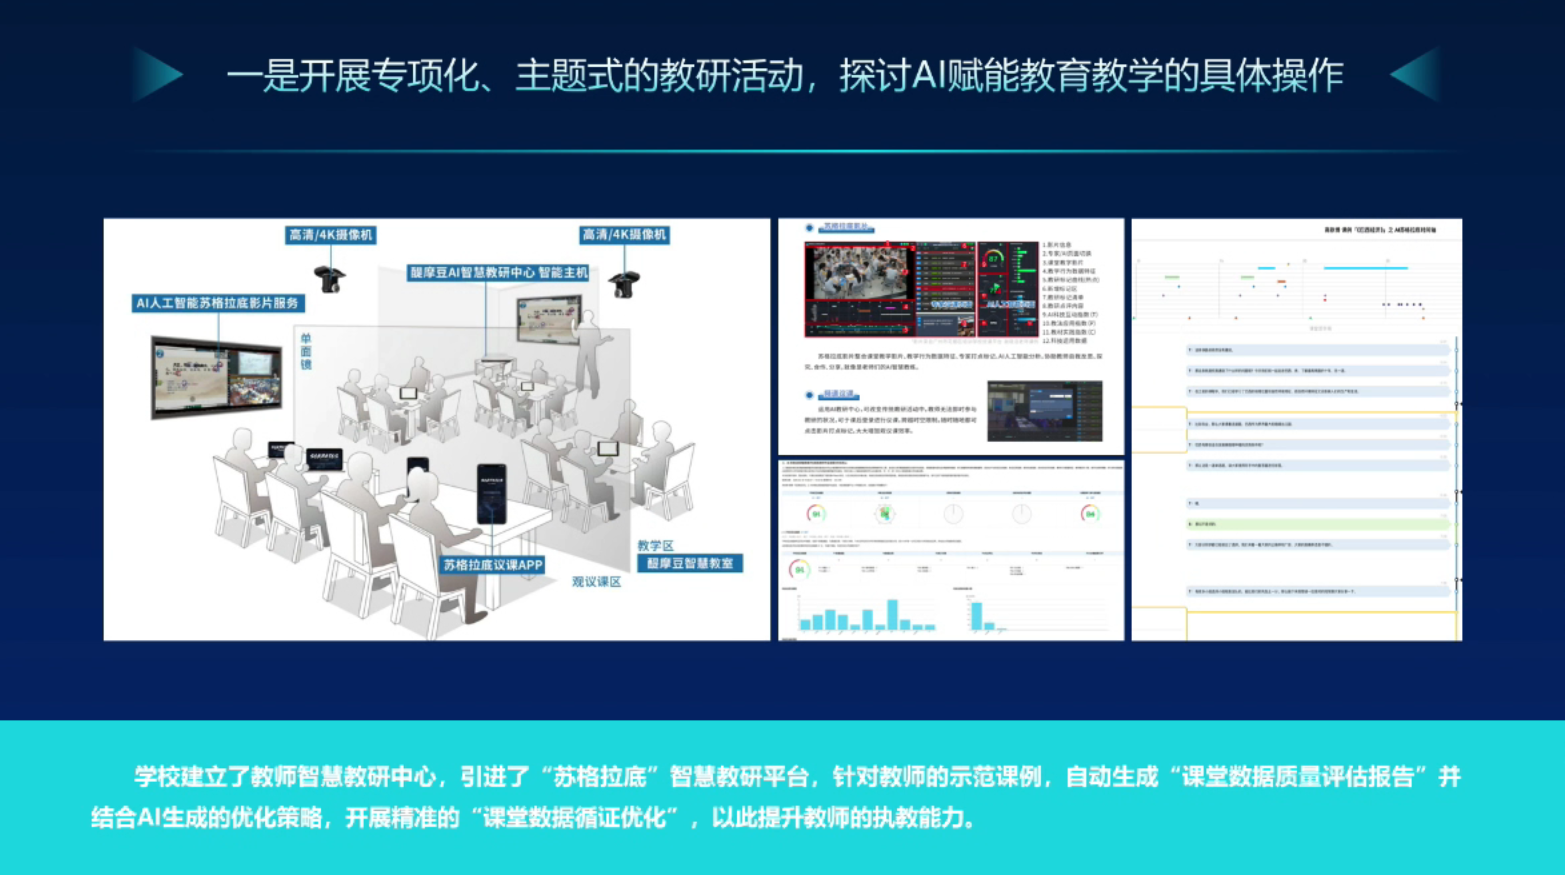Click the green highlighted row in the transcript panel

1317,524
